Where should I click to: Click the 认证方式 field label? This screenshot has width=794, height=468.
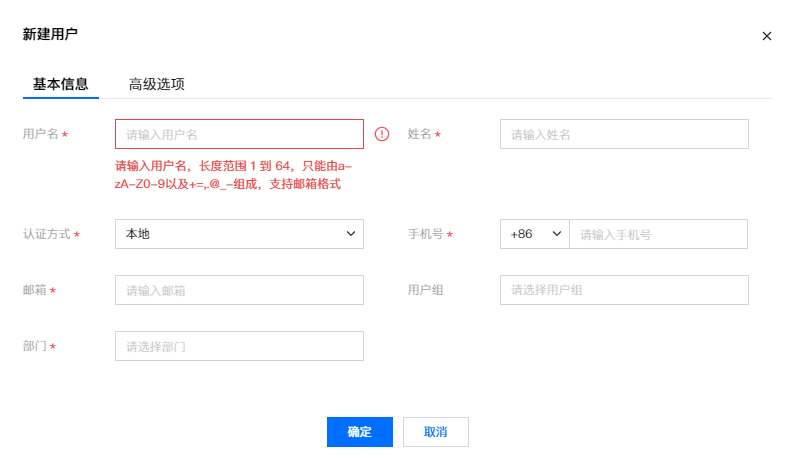tap(47, 234)
